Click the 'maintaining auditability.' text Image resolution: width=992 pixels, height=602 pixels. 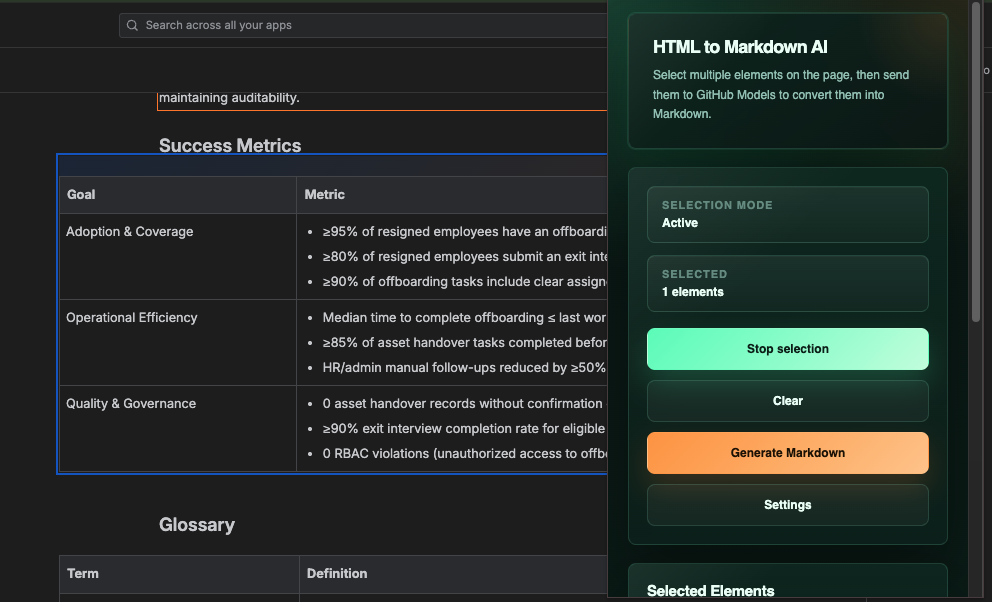tap(229, 97)
